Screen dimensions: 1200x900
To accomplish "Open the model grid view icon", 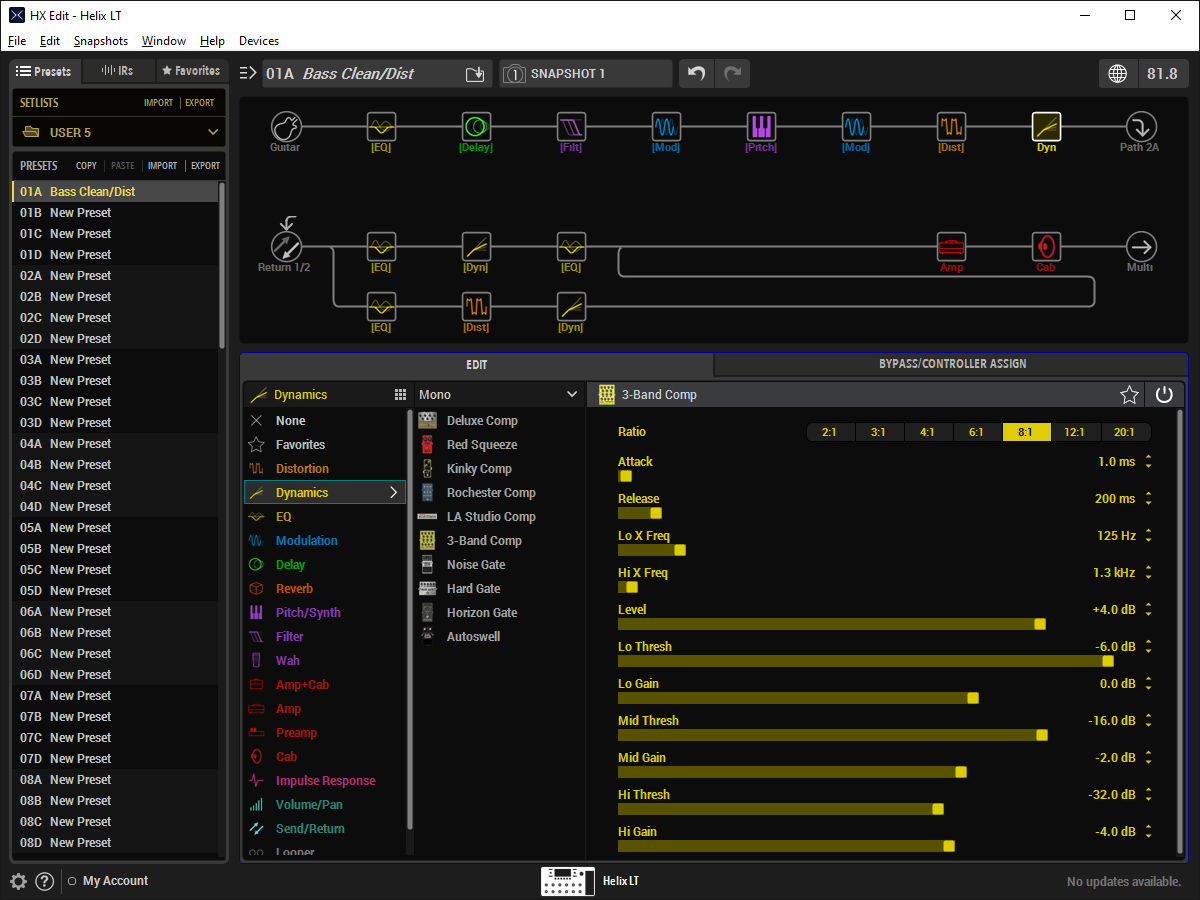I will click(400, 395).
